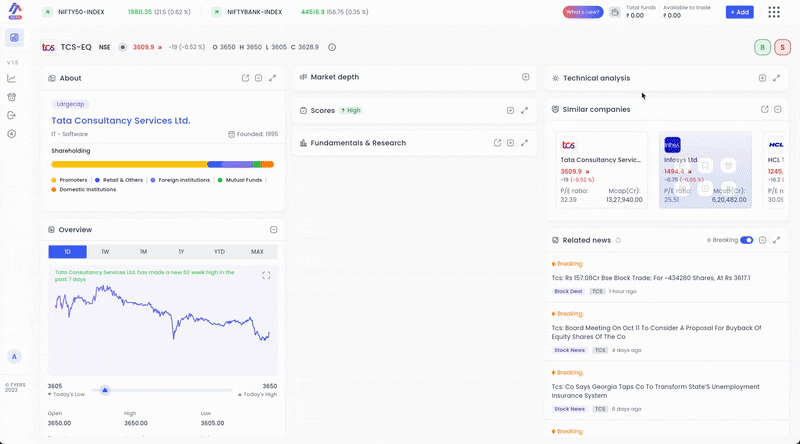This screenshot has height=444, width=800.
Task: Switch to 1M chart range
Action: point(143,252)
